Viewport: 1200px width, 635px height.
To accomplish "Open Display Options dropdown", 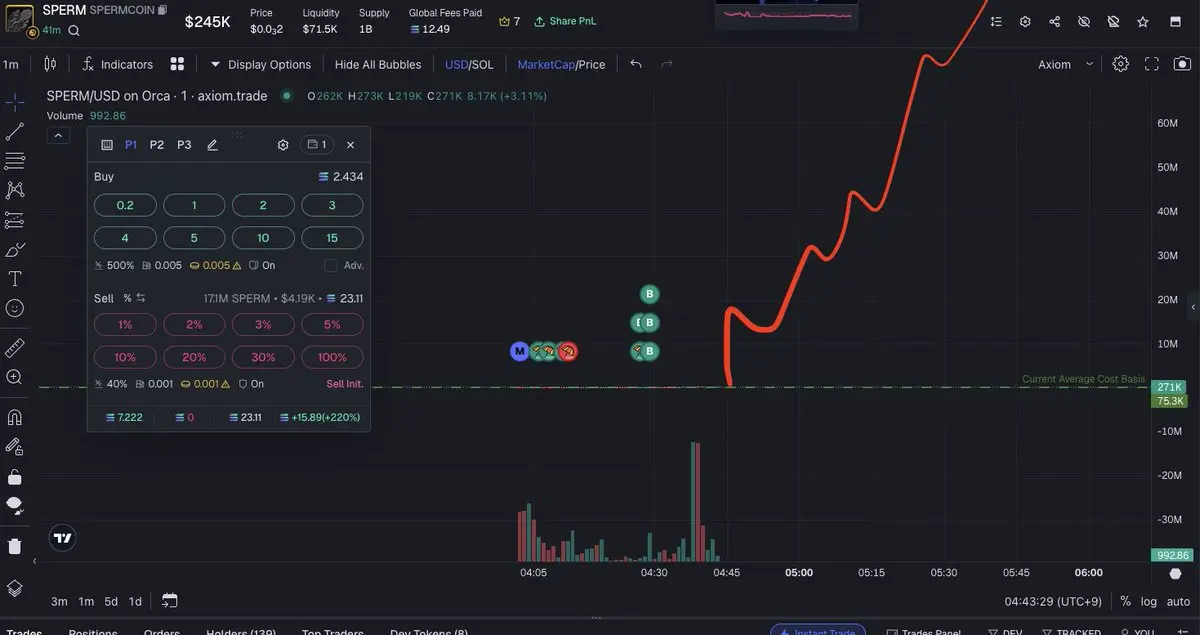I will 260,64.
